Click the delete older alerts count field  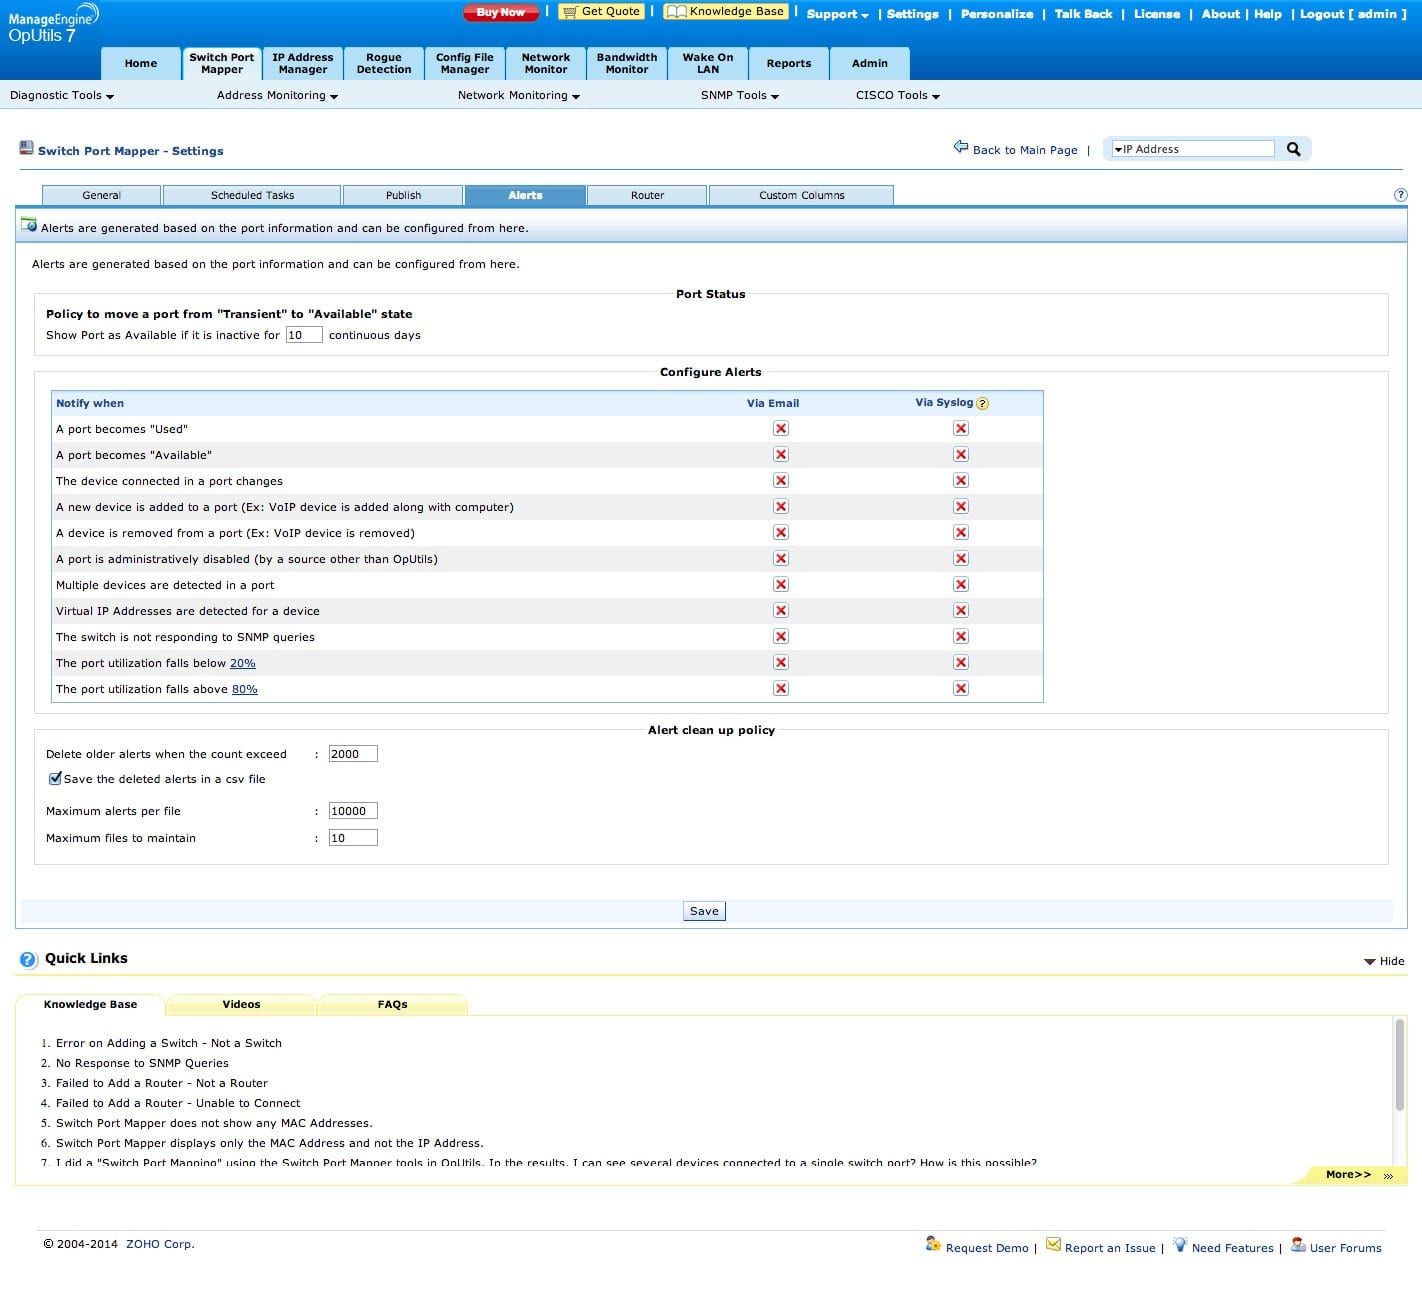click(353, 754)
